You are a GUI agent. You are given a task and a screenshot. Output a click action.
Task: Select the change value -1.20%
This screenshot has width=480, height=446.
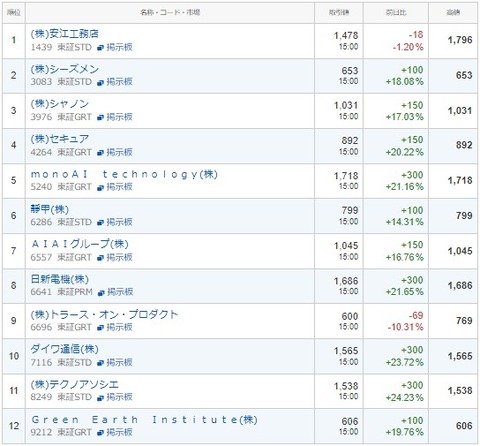pyautogui.click(x=408, y=47)
